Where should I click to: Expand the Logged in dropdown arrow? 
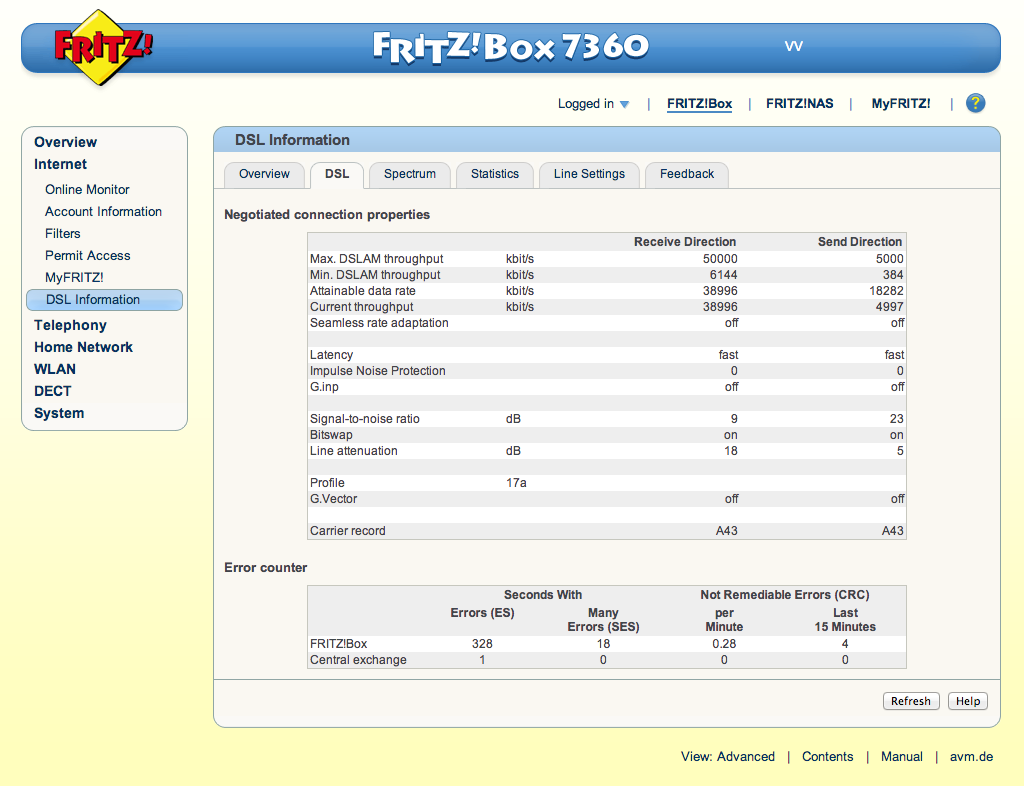(x=625, y=105)
